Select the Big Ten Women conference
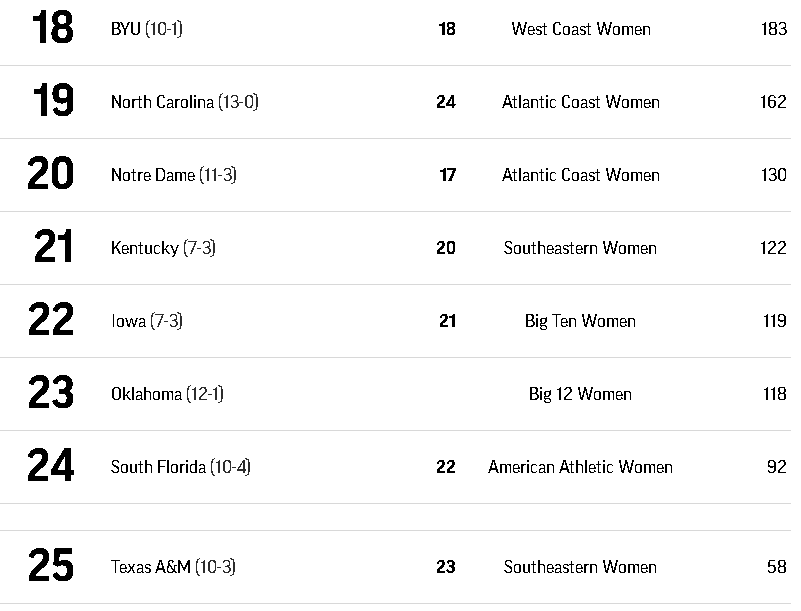 pyautogui.click(x=580, y=321)
